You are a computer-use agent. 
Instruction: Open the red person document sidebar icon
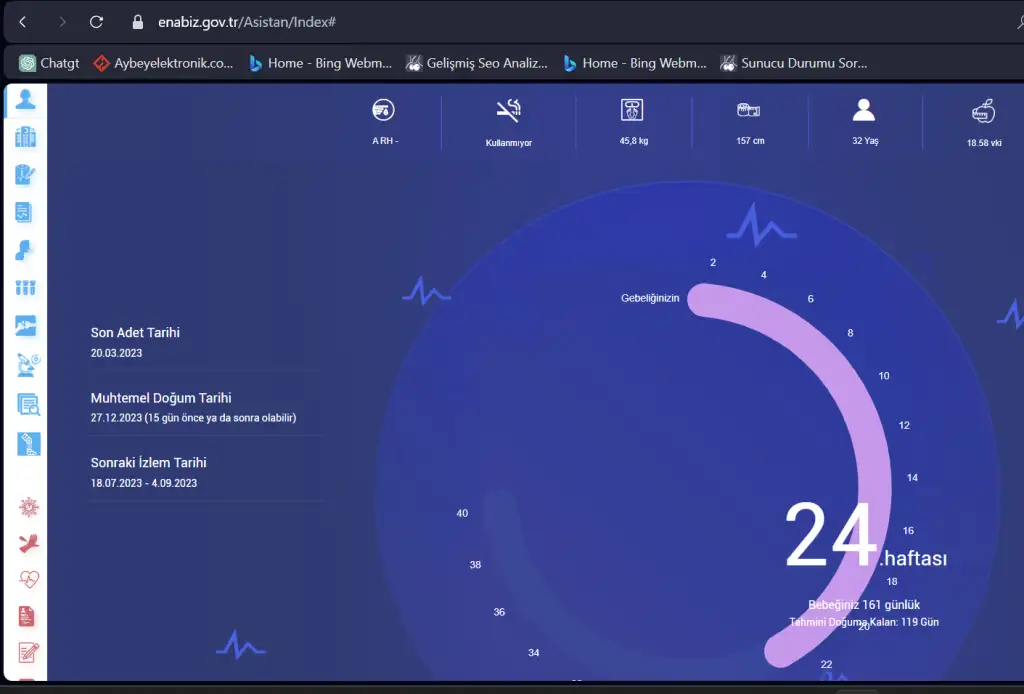point(26,616)
